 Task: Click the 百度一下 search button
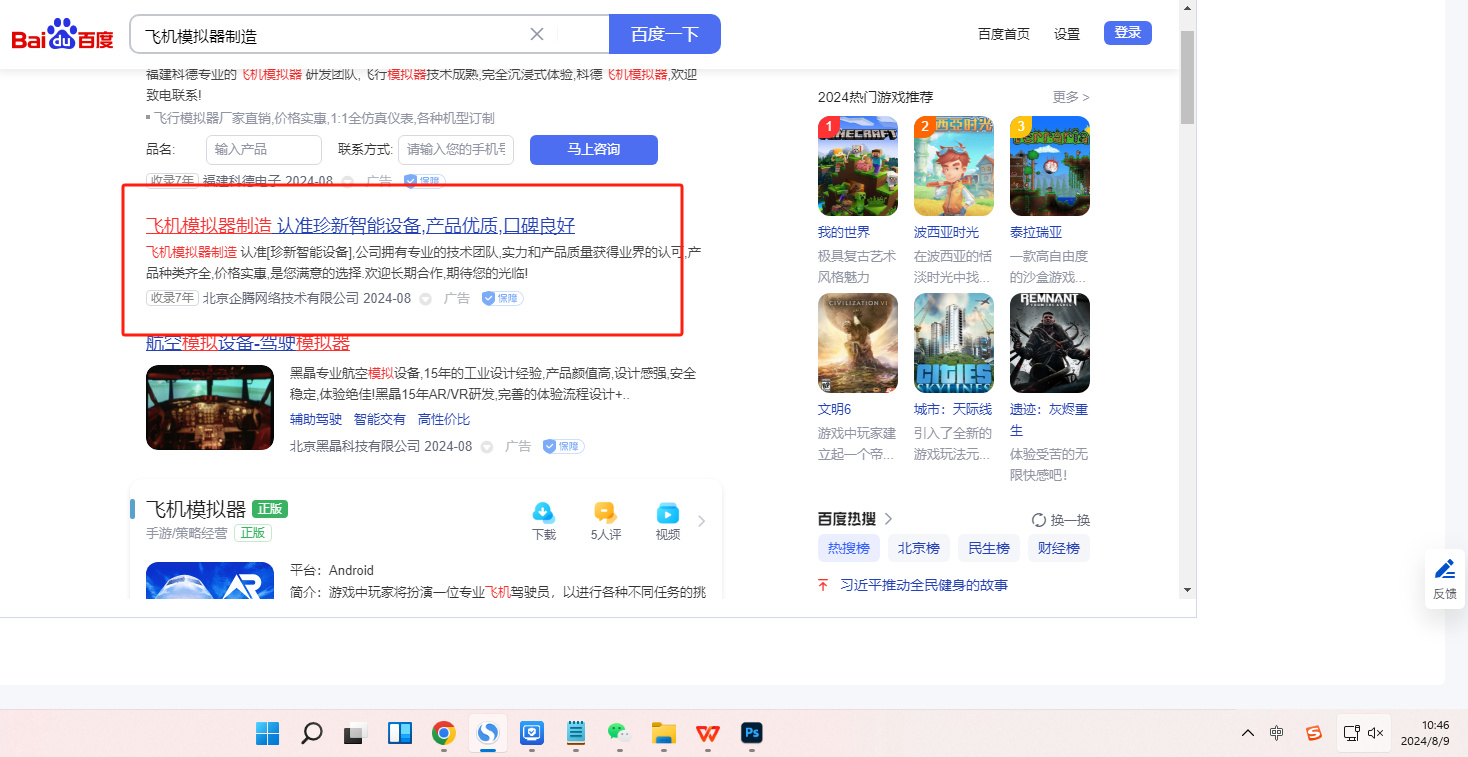click(x=665, y=34)
